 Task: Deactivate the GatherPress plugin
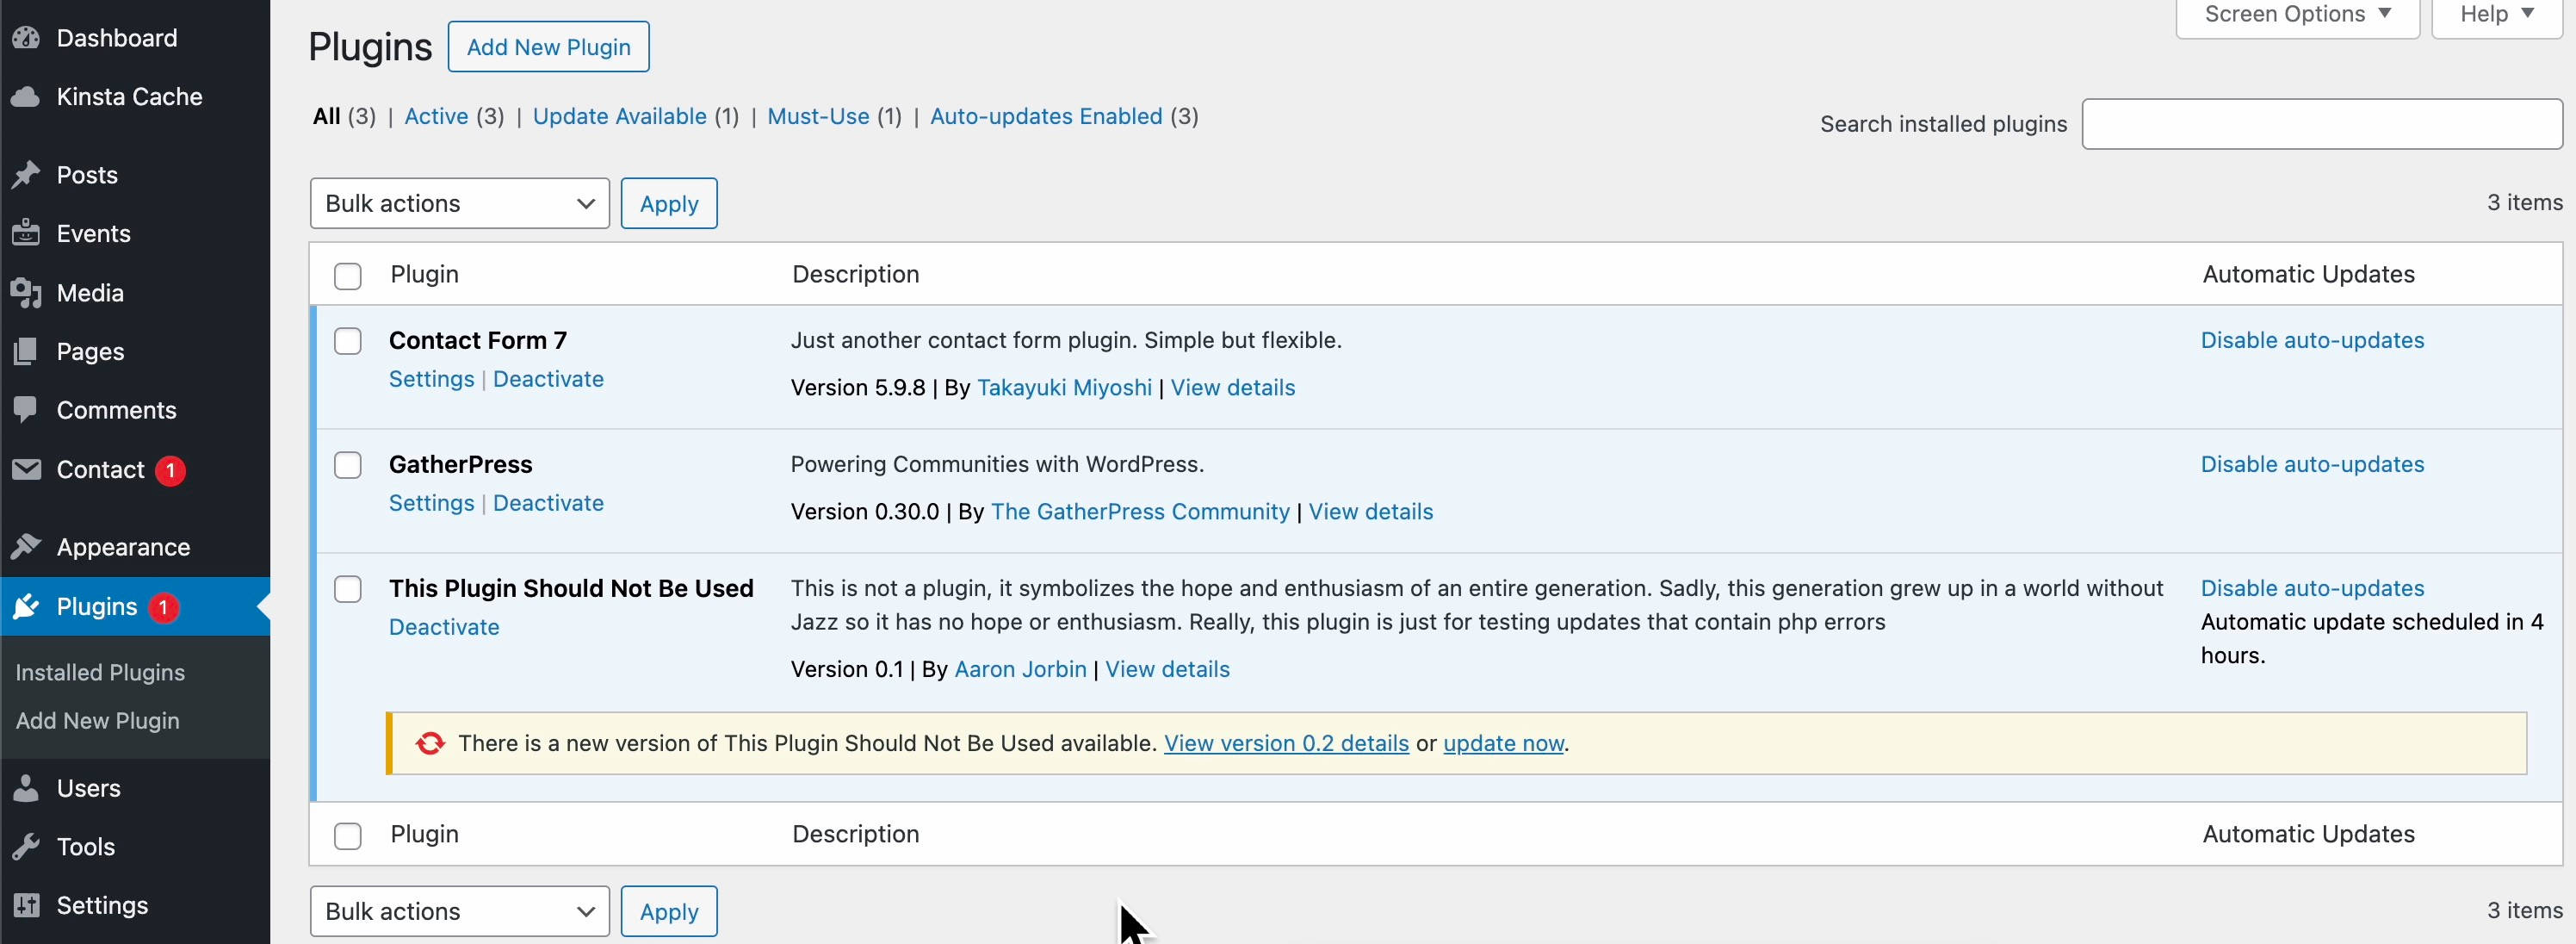pyautogui.click(x=548, y=503)
